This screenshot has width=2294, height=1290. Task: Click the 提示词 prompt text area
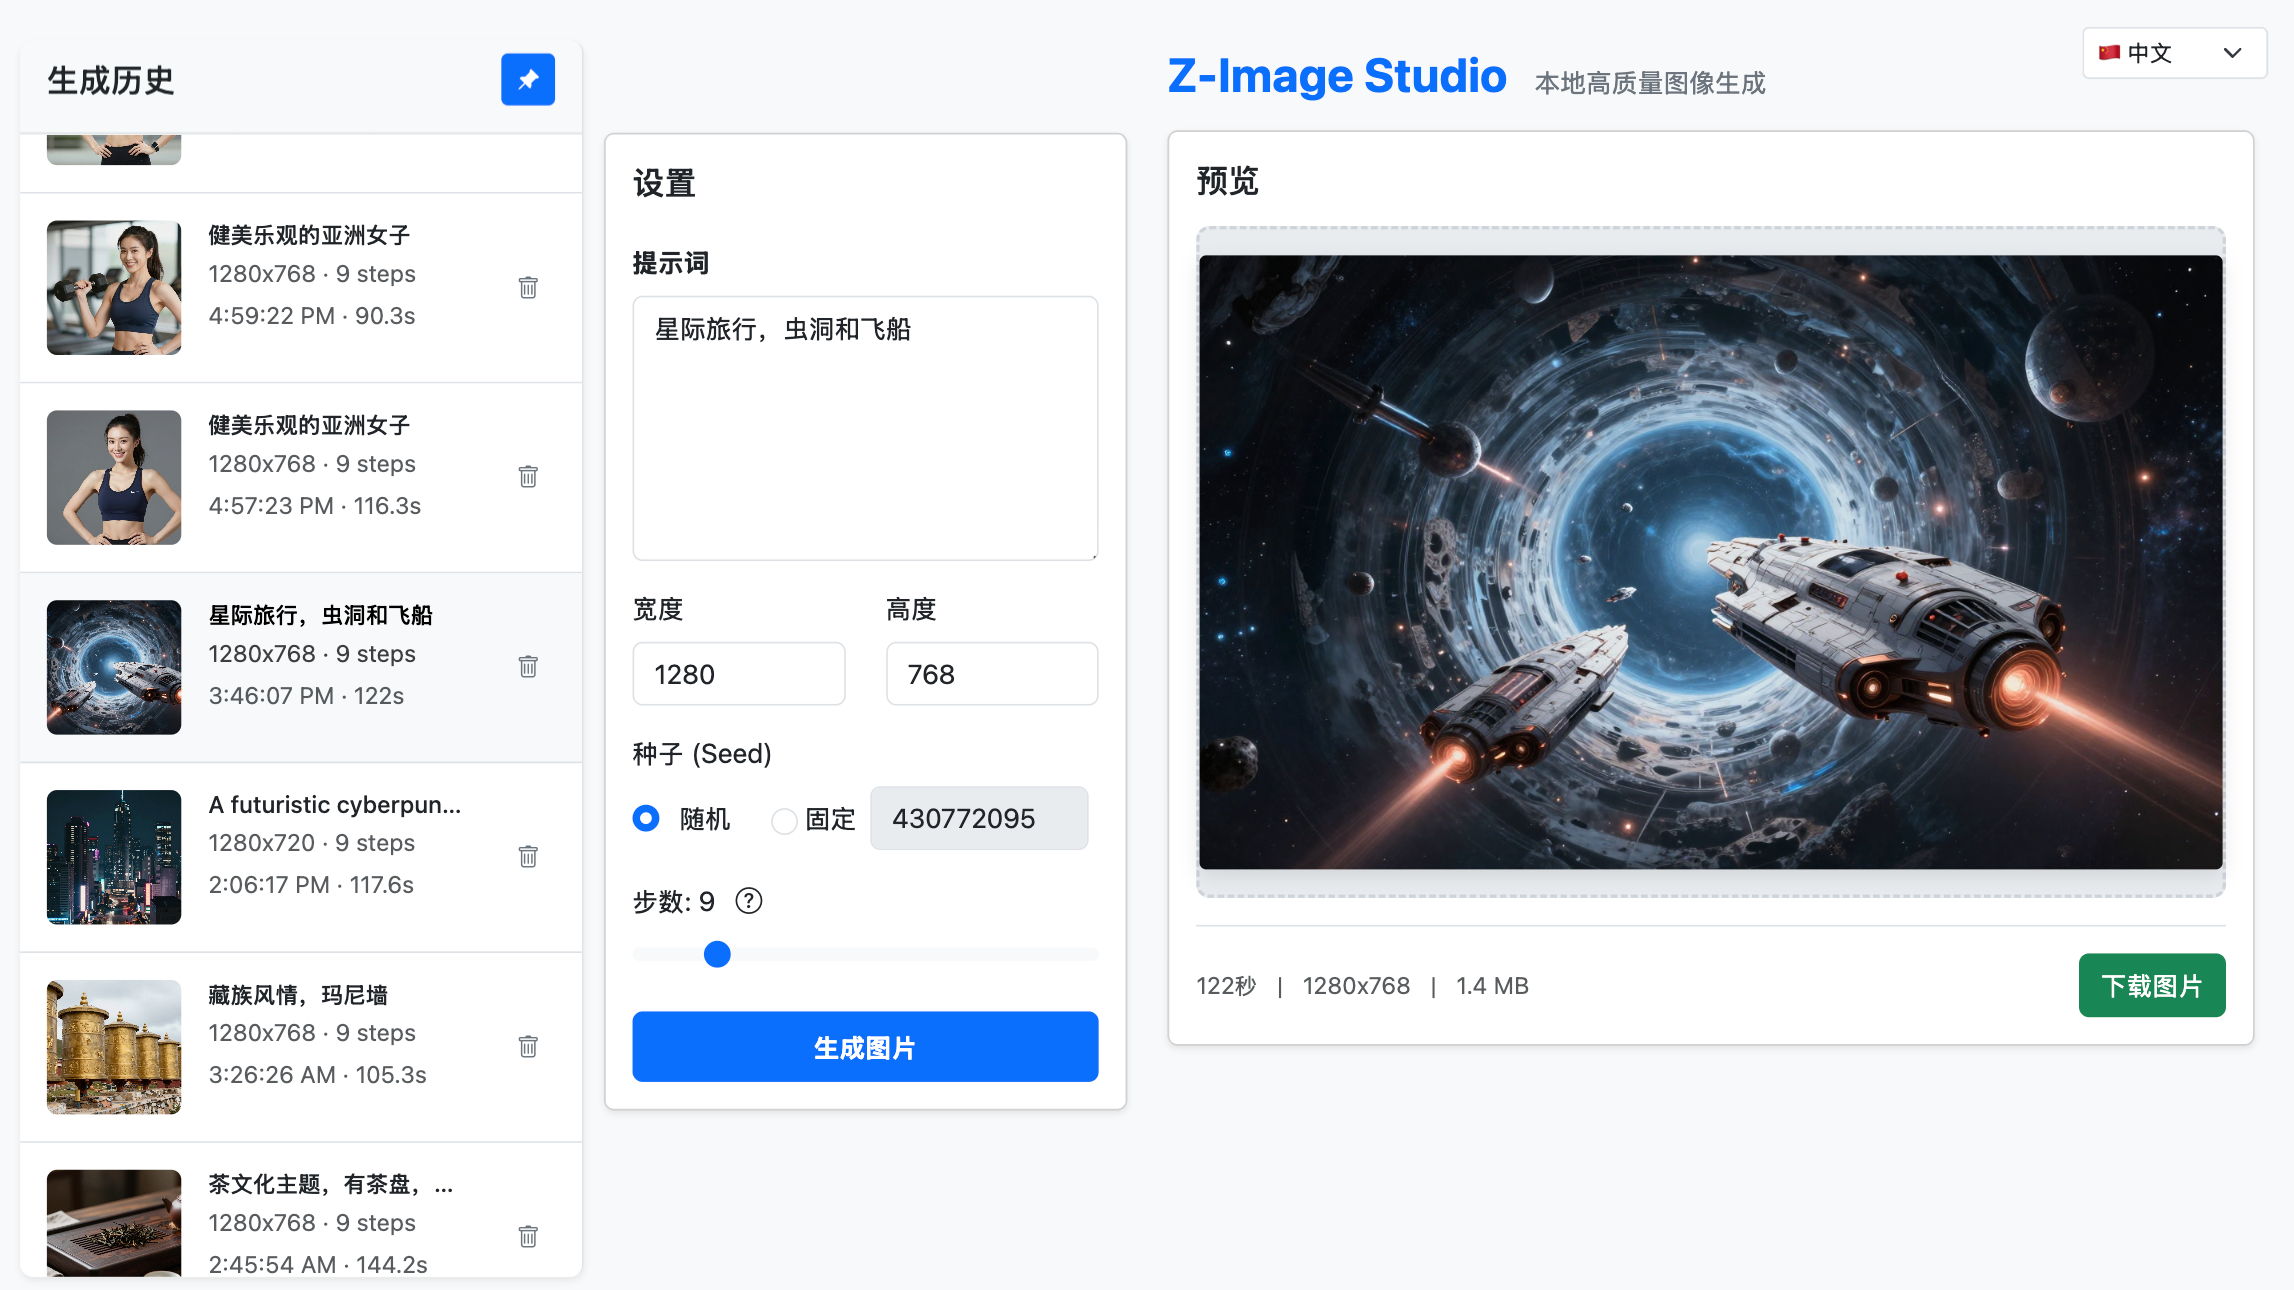click(864, 428)
